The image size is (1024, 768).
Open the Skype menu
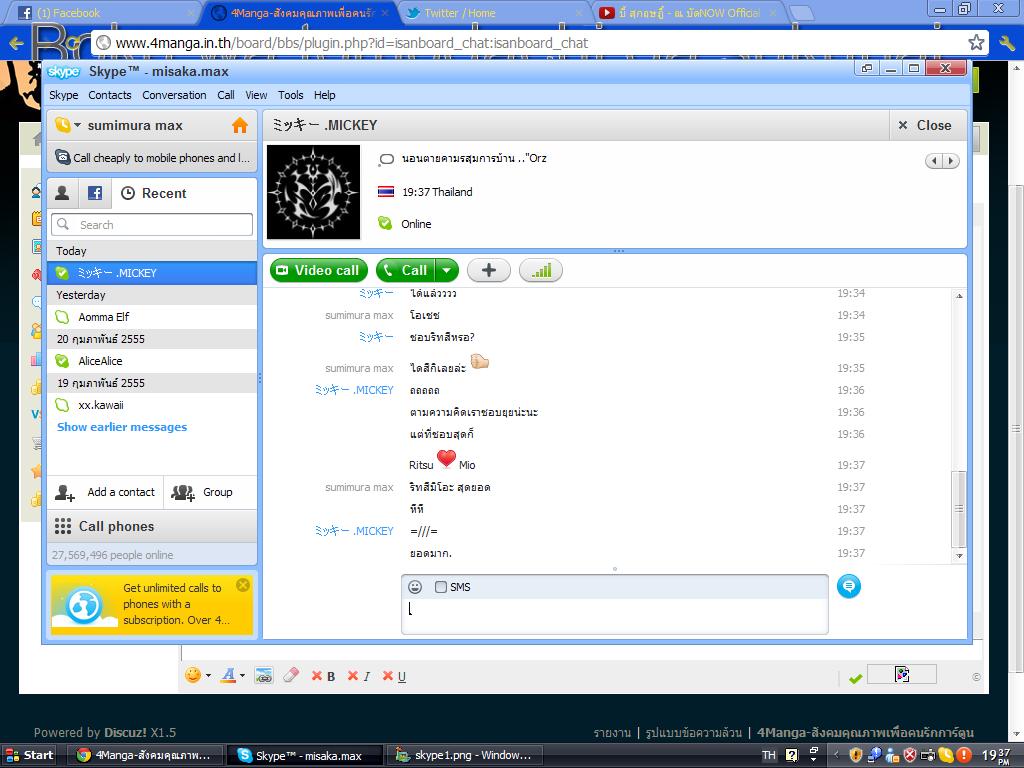tap(63, 95)
